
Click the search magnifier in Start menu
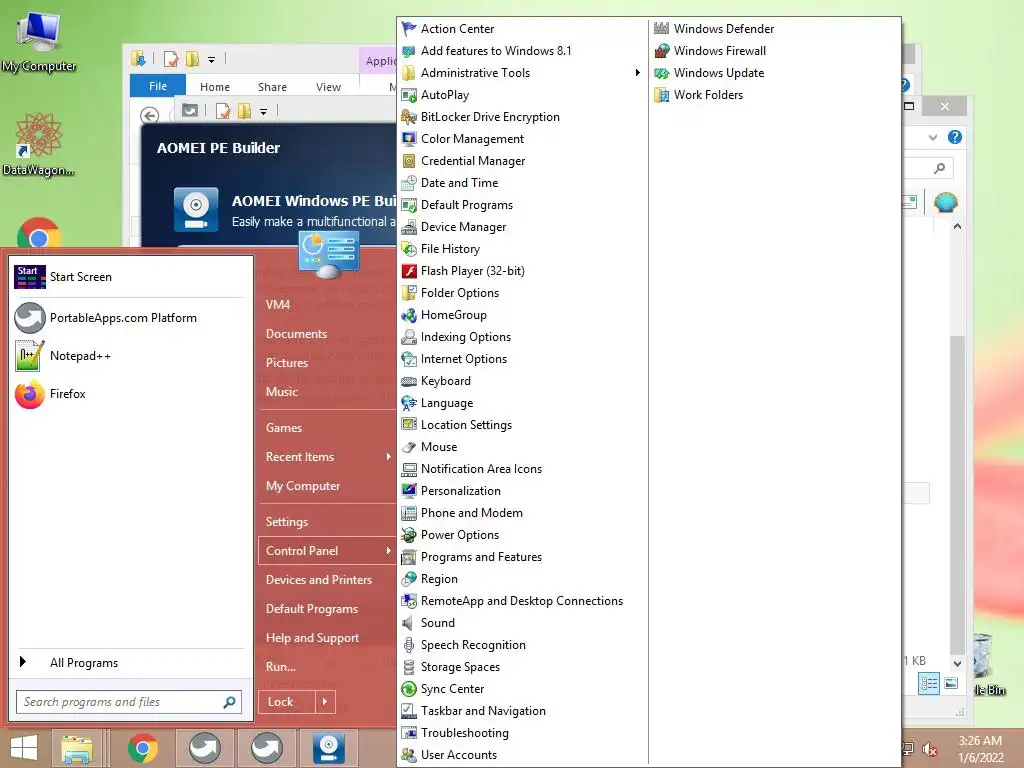(x=229, y=702)
